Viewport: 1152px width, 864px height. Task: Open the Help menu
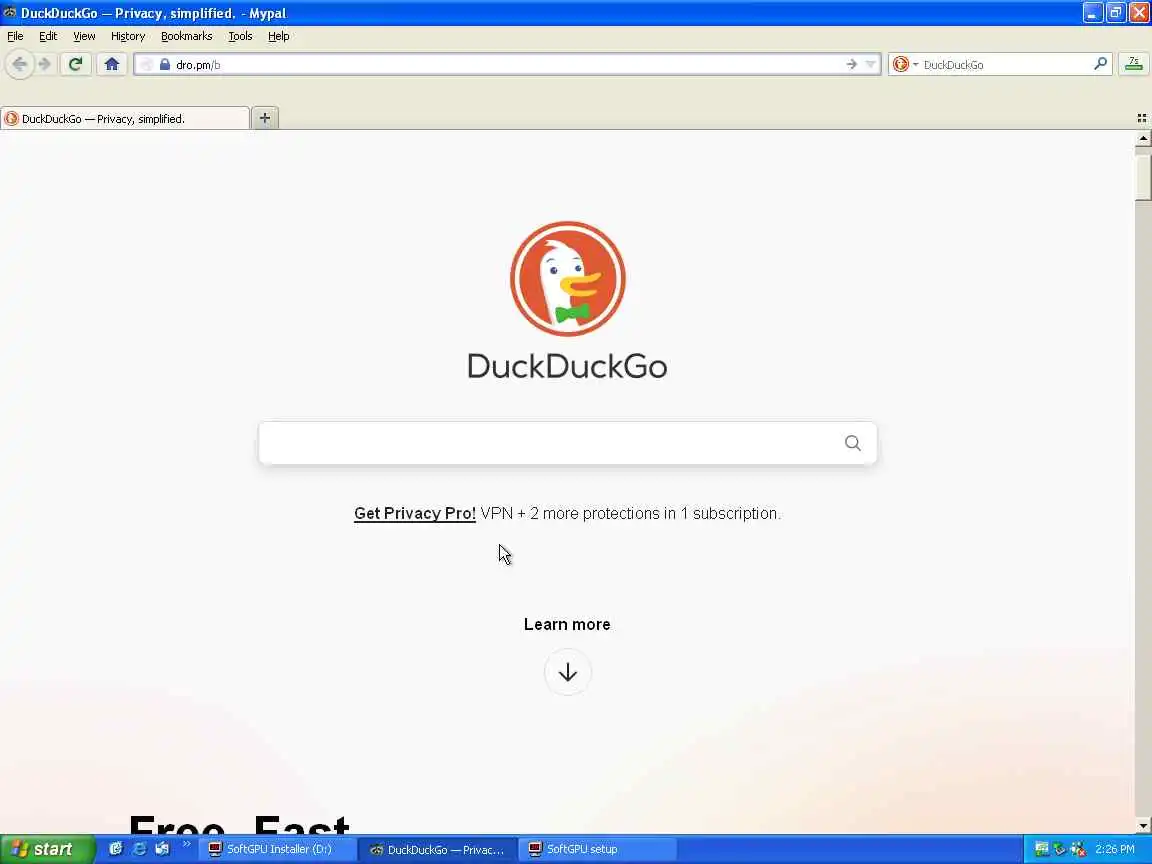click(278, 36)
